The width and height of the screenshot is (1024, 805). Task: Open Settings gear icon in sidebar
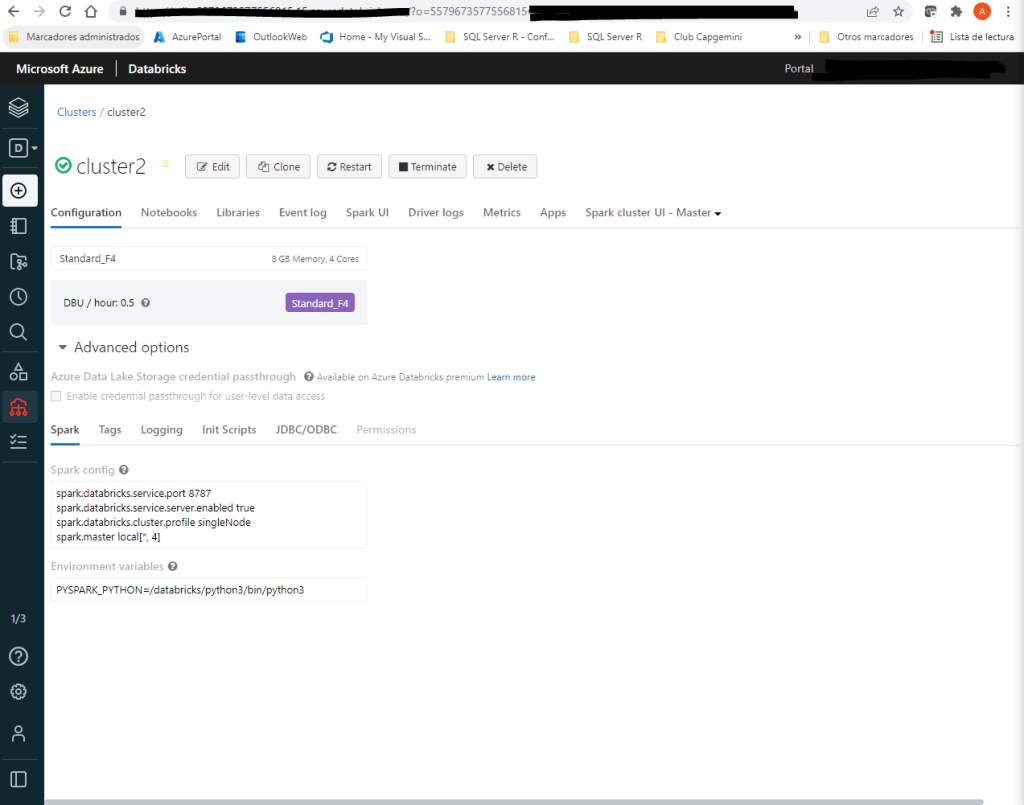click(x=19, y=692)
